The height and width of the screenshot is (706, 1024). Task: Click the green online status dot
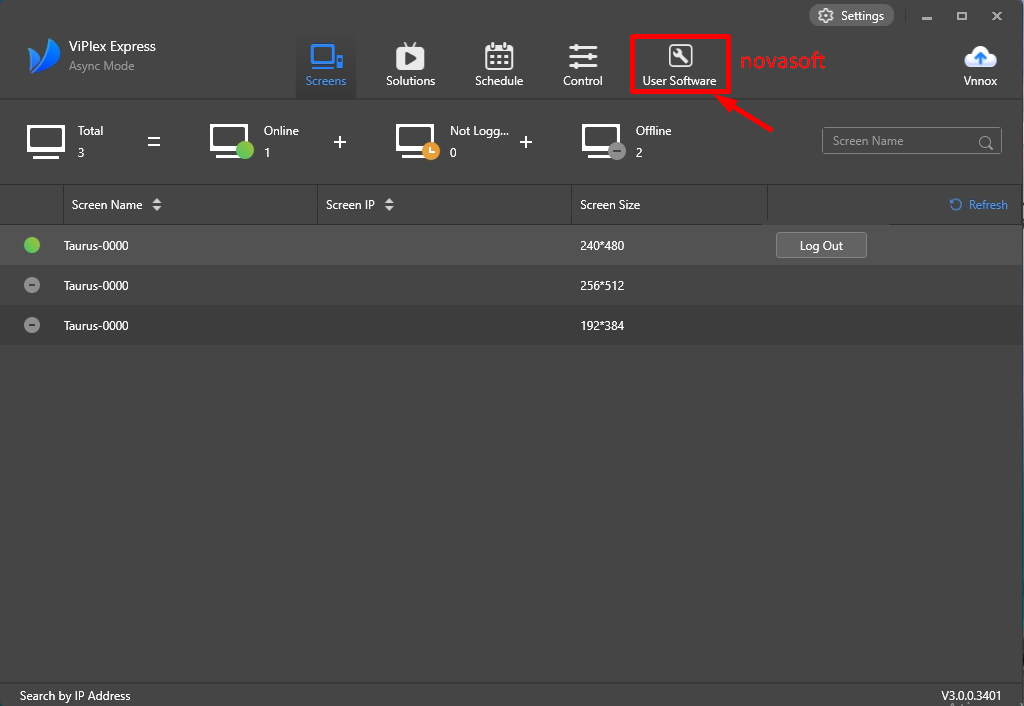[32, 245]
